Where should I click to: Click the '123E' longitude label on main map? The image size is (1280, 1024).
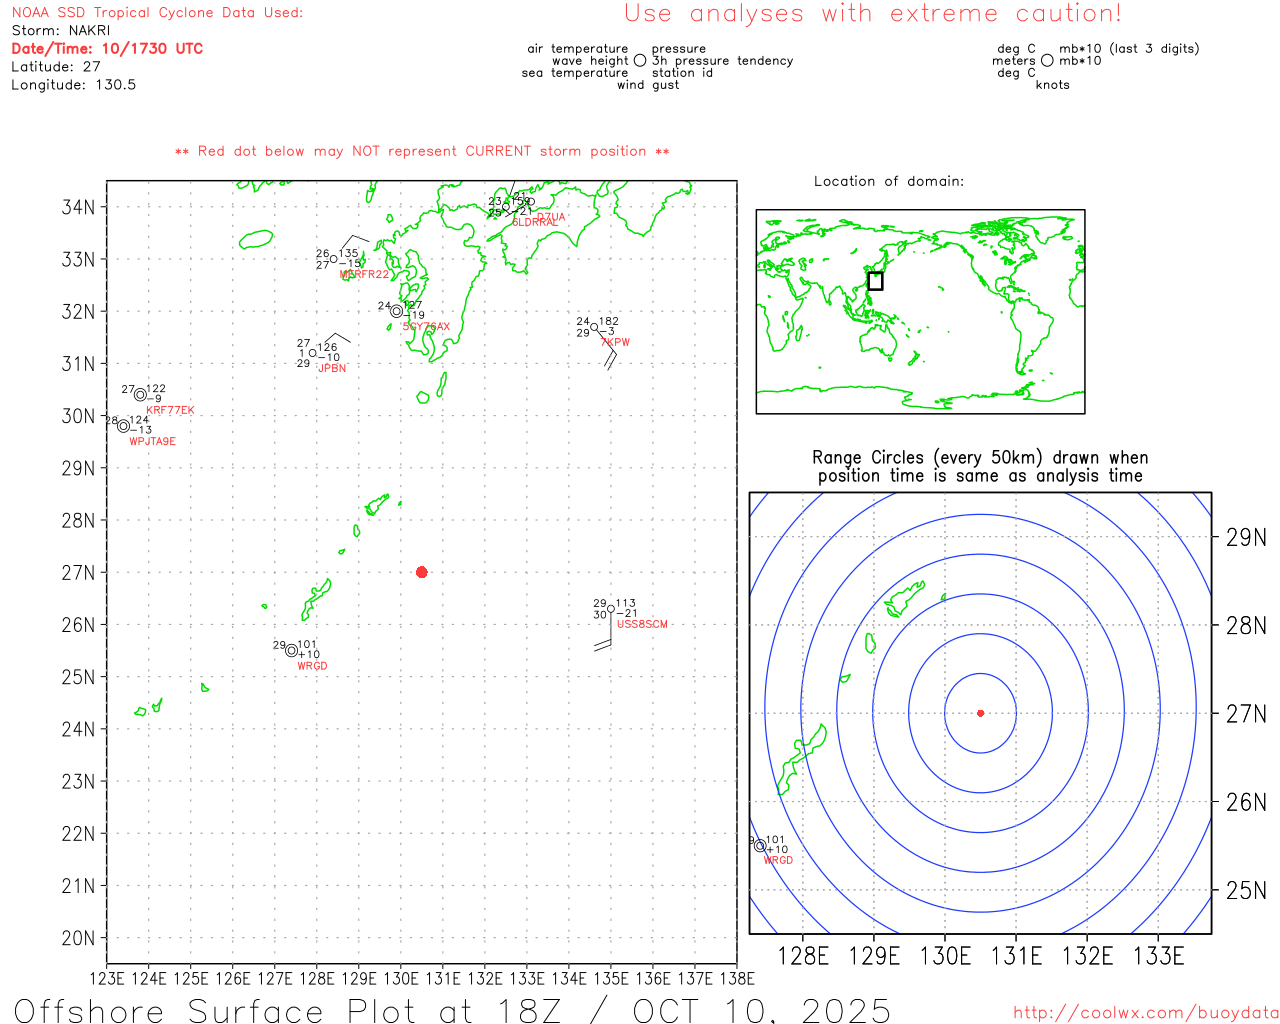click(x=107, y=978)
